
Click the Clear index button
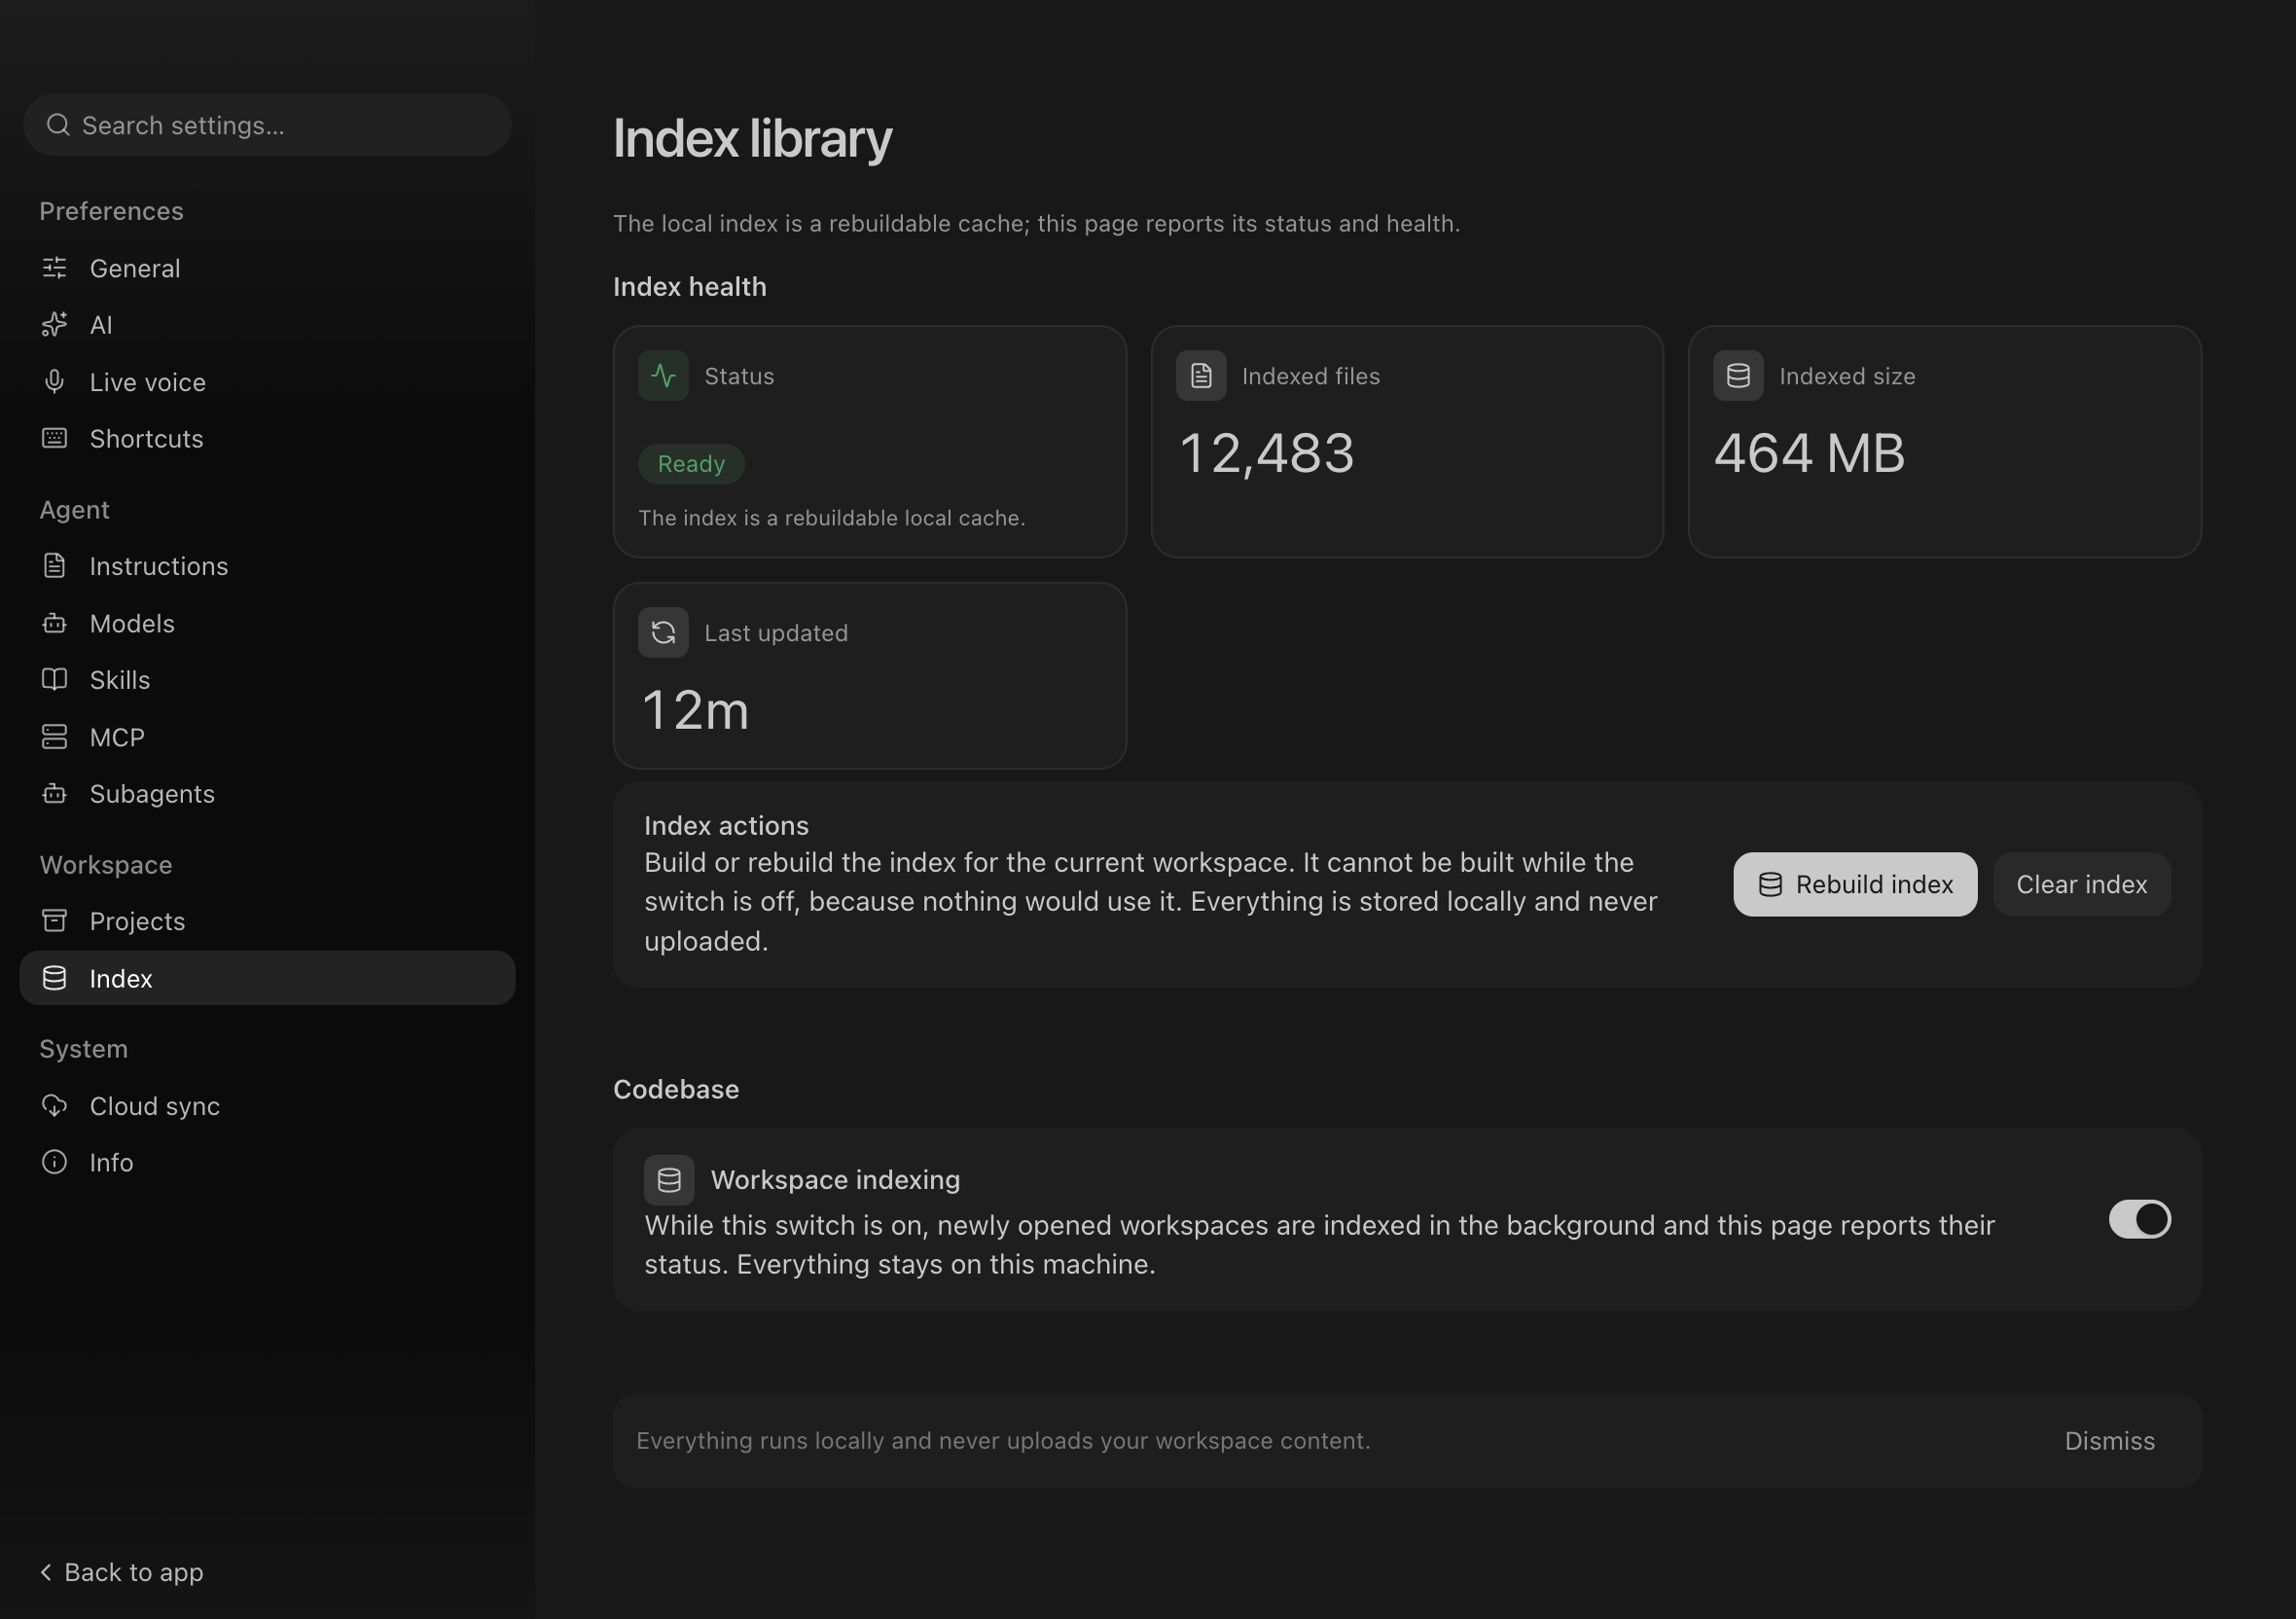[2082, 884]
